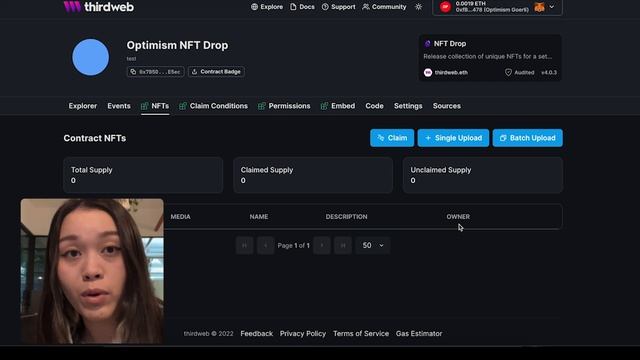Click the blue contract avatar circle
This screenshot has height=360, width=640.
[x=91, y=57]
